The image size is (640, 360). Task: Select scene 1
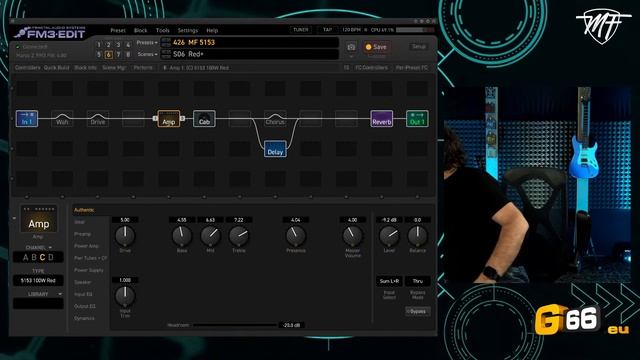(99, 44)
